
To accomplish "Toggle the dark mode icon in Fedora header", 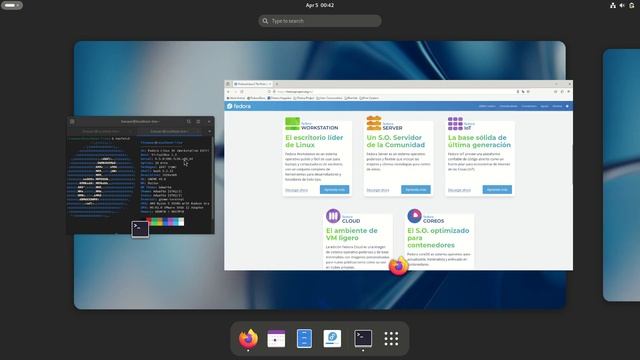I will 567,106.
